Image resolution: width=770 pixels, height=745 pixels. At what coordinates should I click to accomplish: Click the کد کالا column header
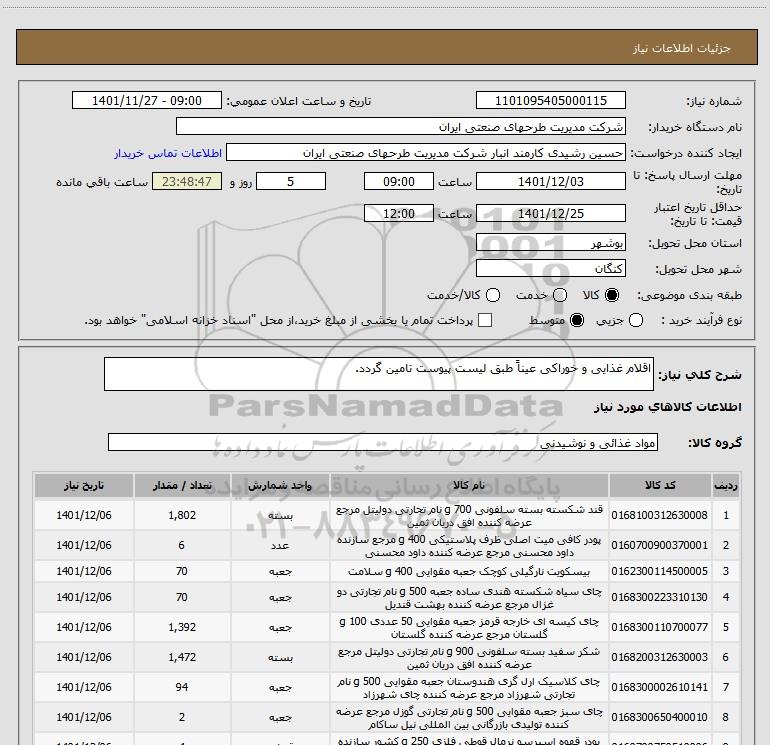pos(660,486)
